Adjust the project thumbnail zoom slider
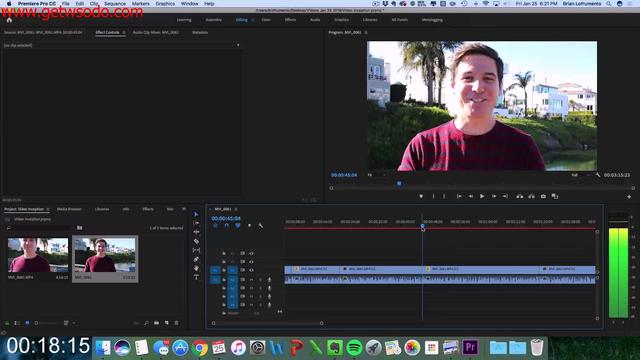Image resolution: width=640 pixels, height=360 pixels. tap(46, 323)
